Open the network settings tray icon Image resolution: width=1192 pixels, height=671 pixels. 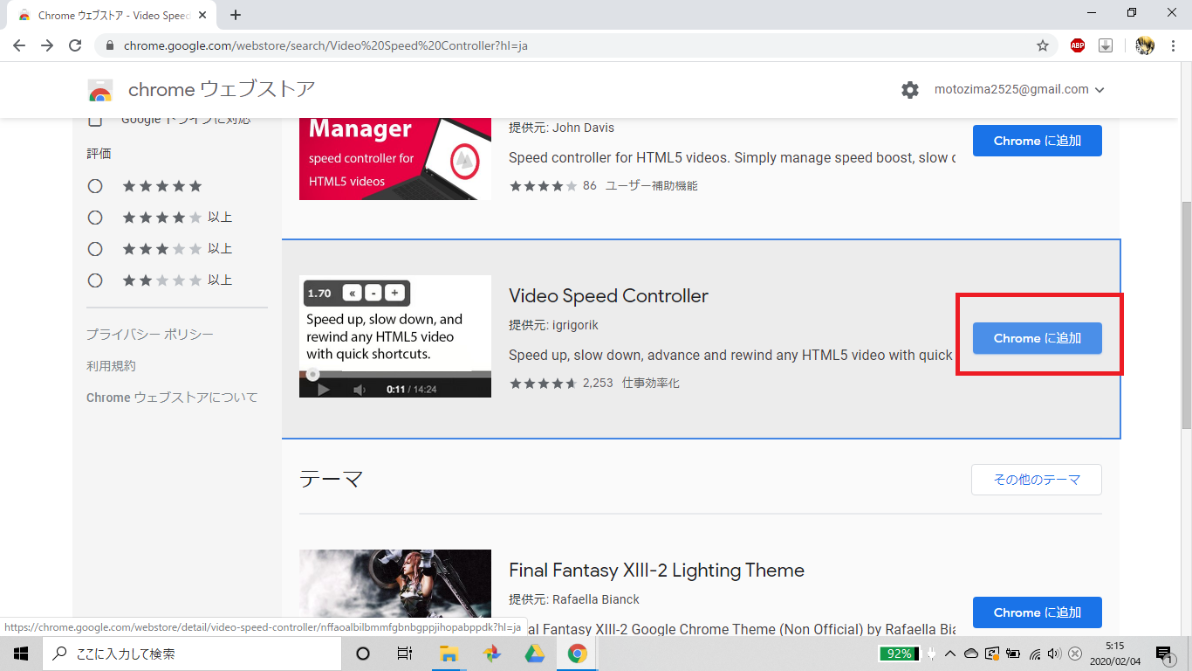pyautogui.click(x=1034, y=654)
